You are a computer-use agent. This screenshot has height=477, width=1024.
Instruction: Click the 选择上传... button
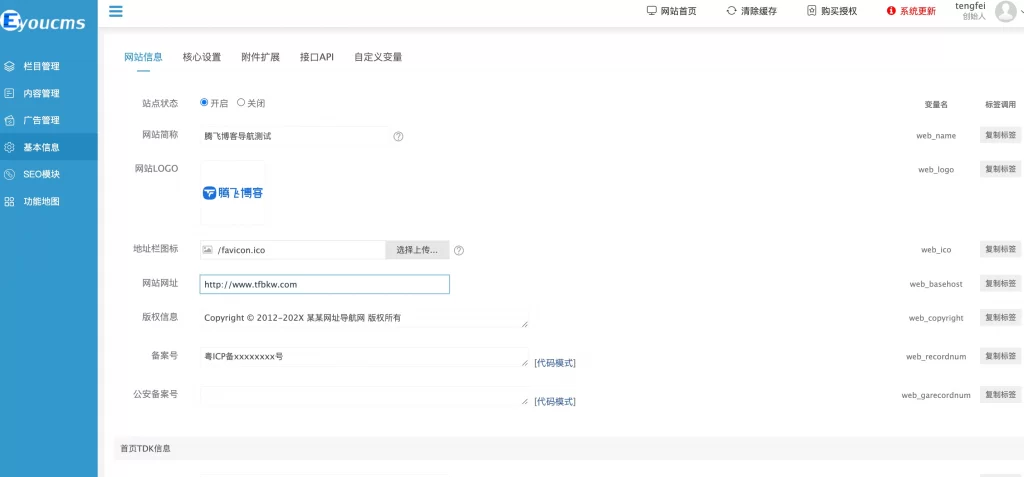pyautogui.click(x=417, y=250)
